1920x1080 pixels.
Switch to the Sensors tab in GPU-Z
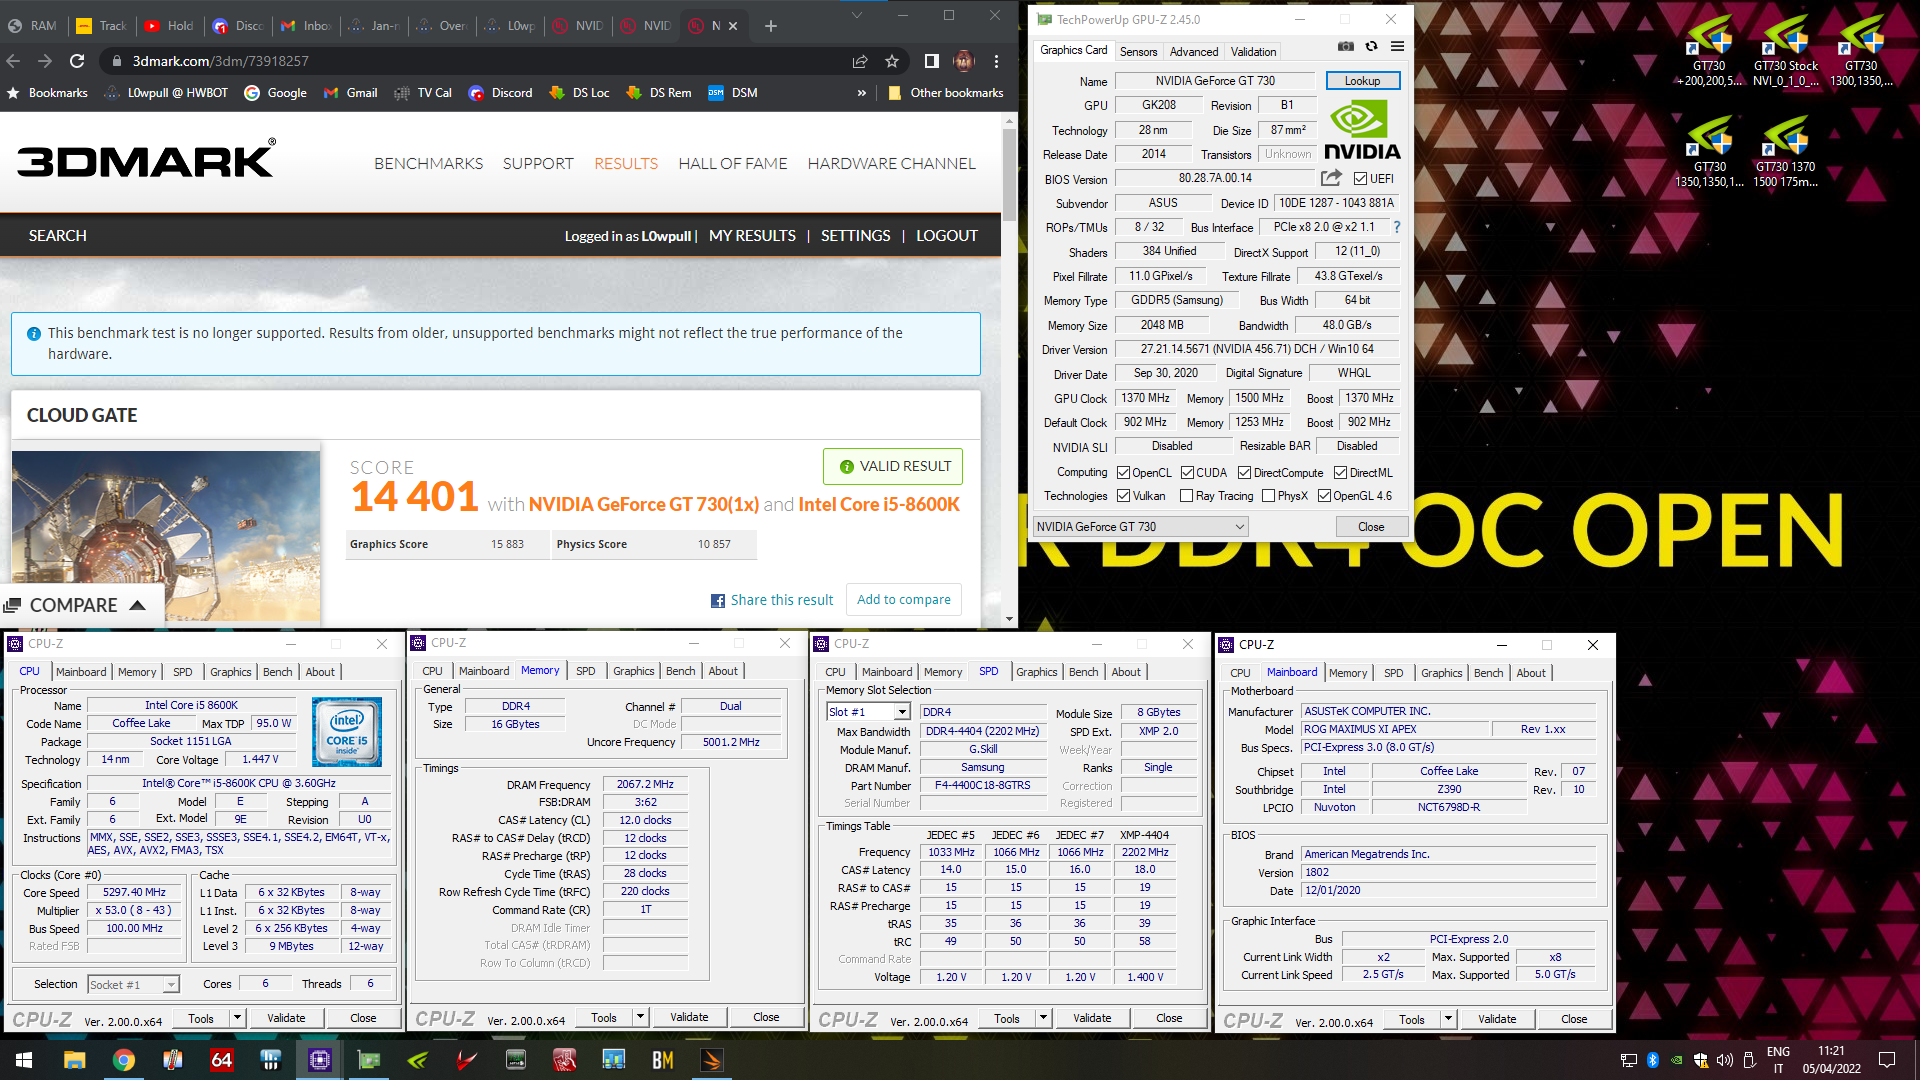(1138, 52)
